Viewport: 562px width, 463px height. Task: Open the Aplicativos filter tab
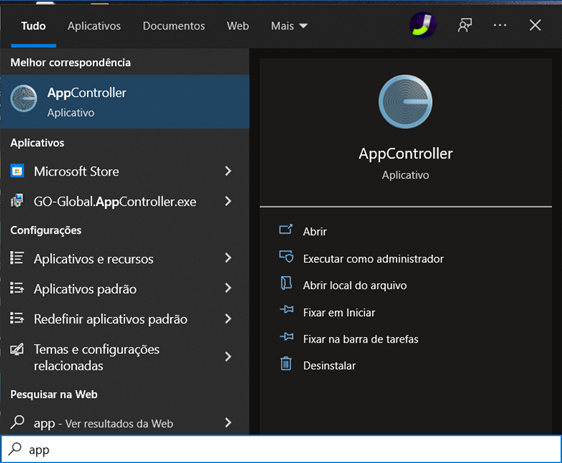94,26
